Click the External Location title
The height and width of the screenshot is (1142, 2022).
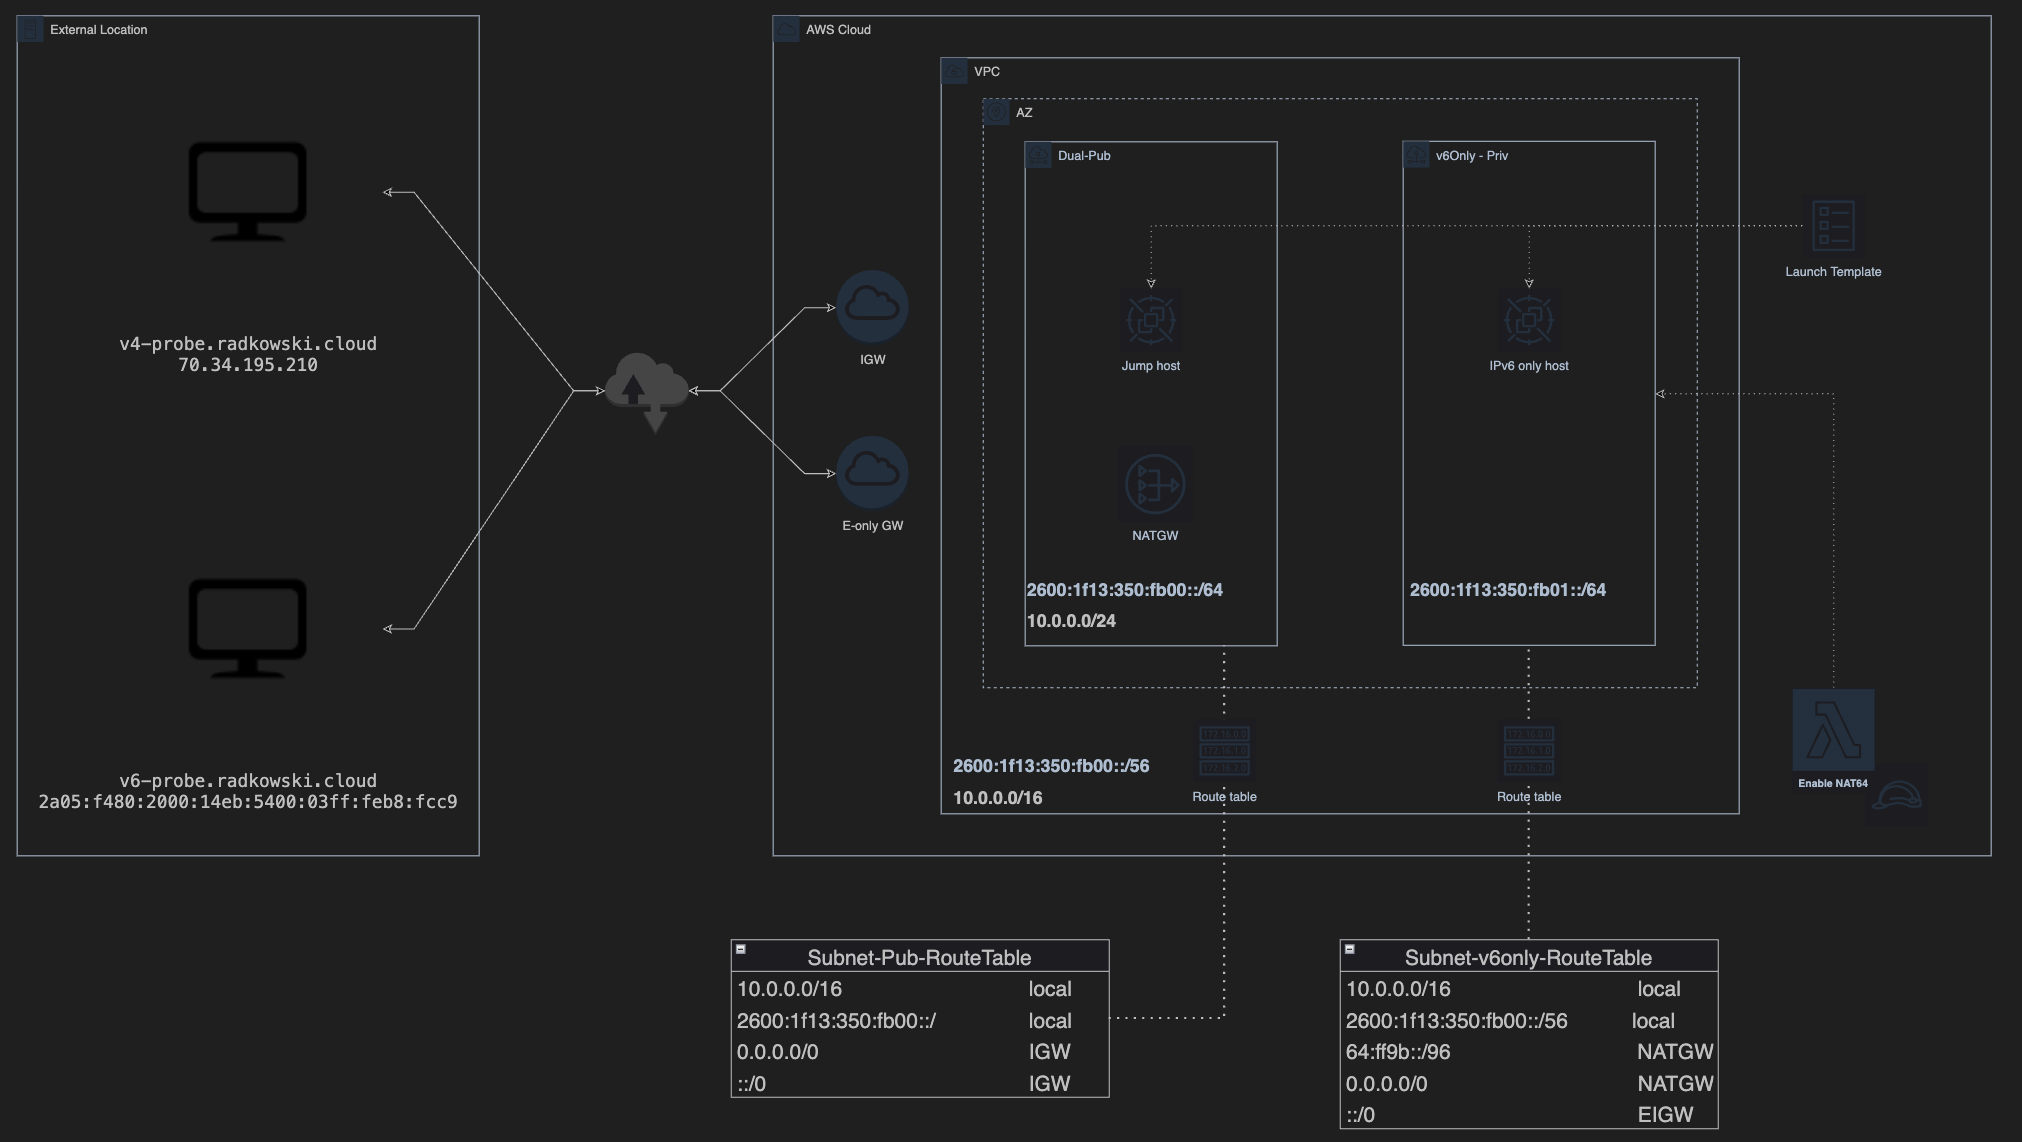point(99,30)
